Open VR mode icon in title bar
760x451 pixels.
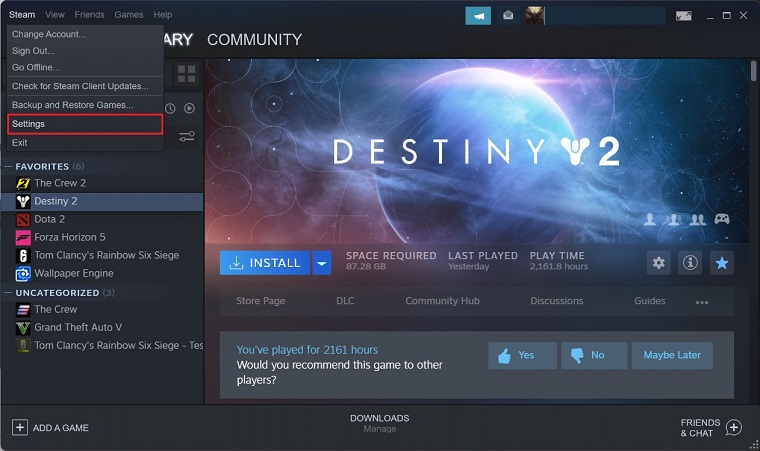[x=683, y=16]
